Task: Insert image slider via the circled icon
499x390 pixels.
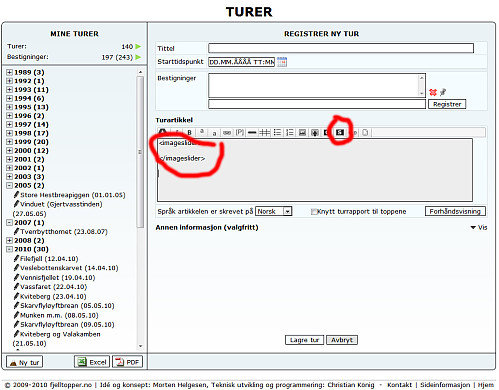Action: click(340, 132)
